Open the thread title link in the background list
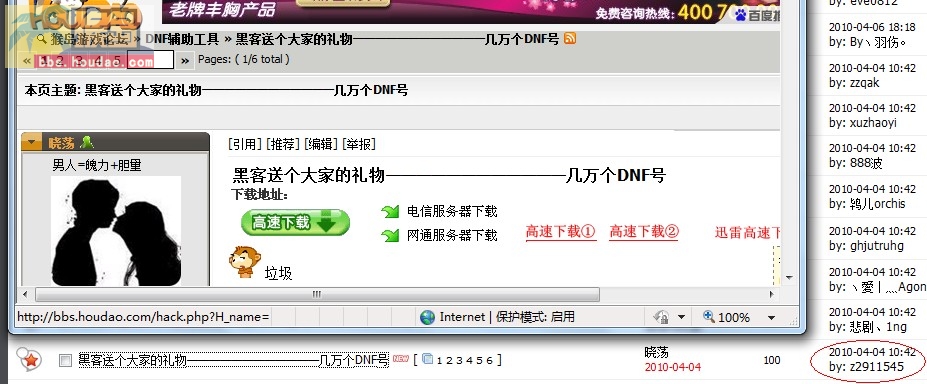 [x=234, y=360]
